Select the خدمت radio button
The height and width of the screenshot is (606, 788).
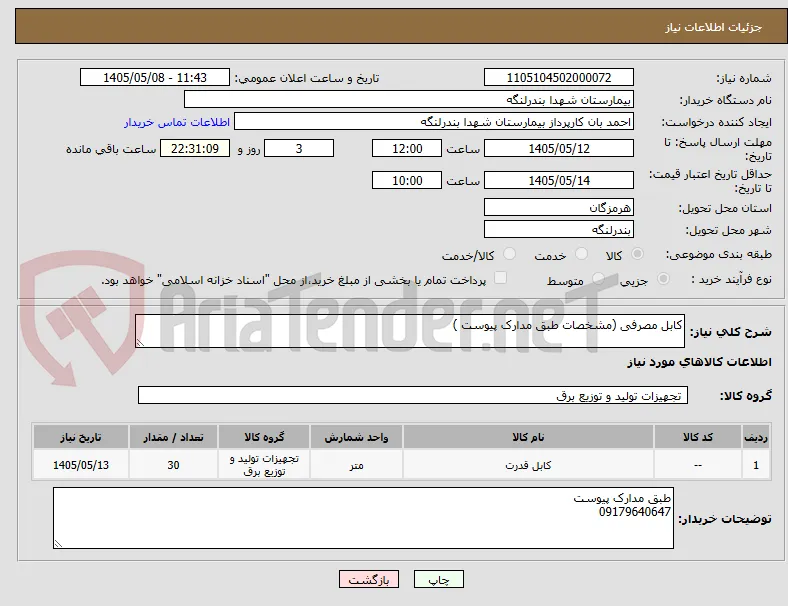[581, 254]
